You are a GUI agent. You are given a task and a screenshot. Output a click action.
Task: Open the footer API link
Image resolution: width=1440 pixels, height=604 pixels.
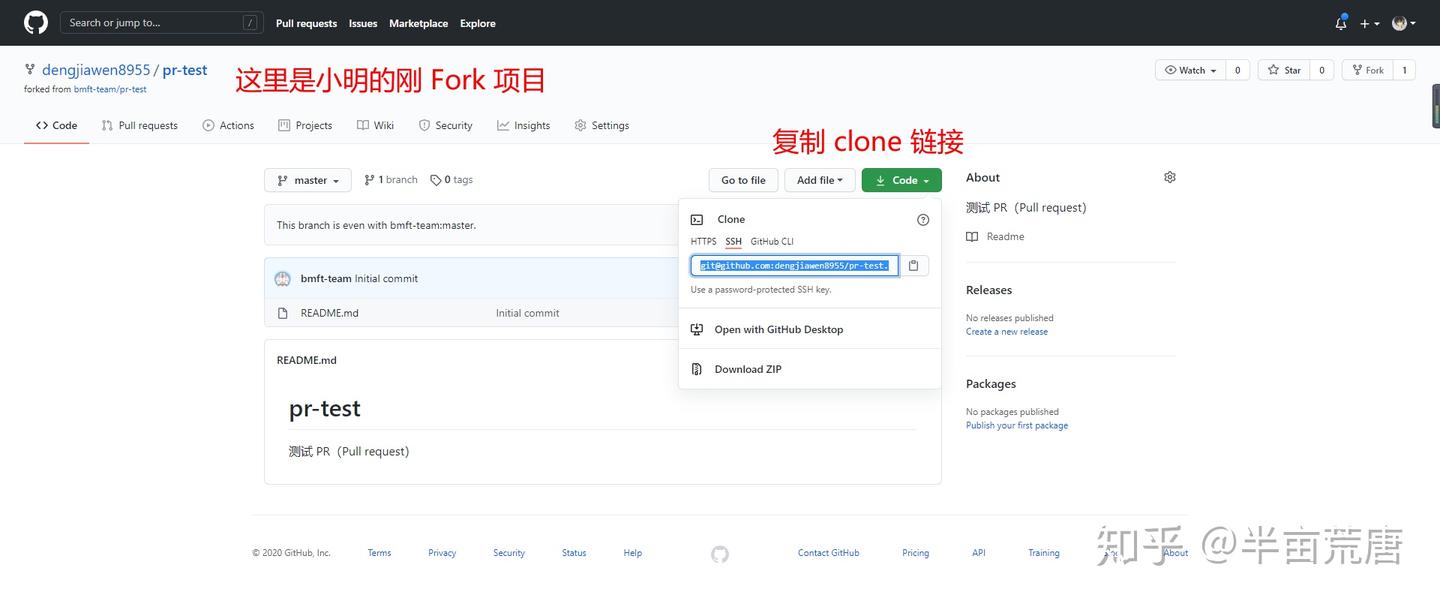click(979, 553)
